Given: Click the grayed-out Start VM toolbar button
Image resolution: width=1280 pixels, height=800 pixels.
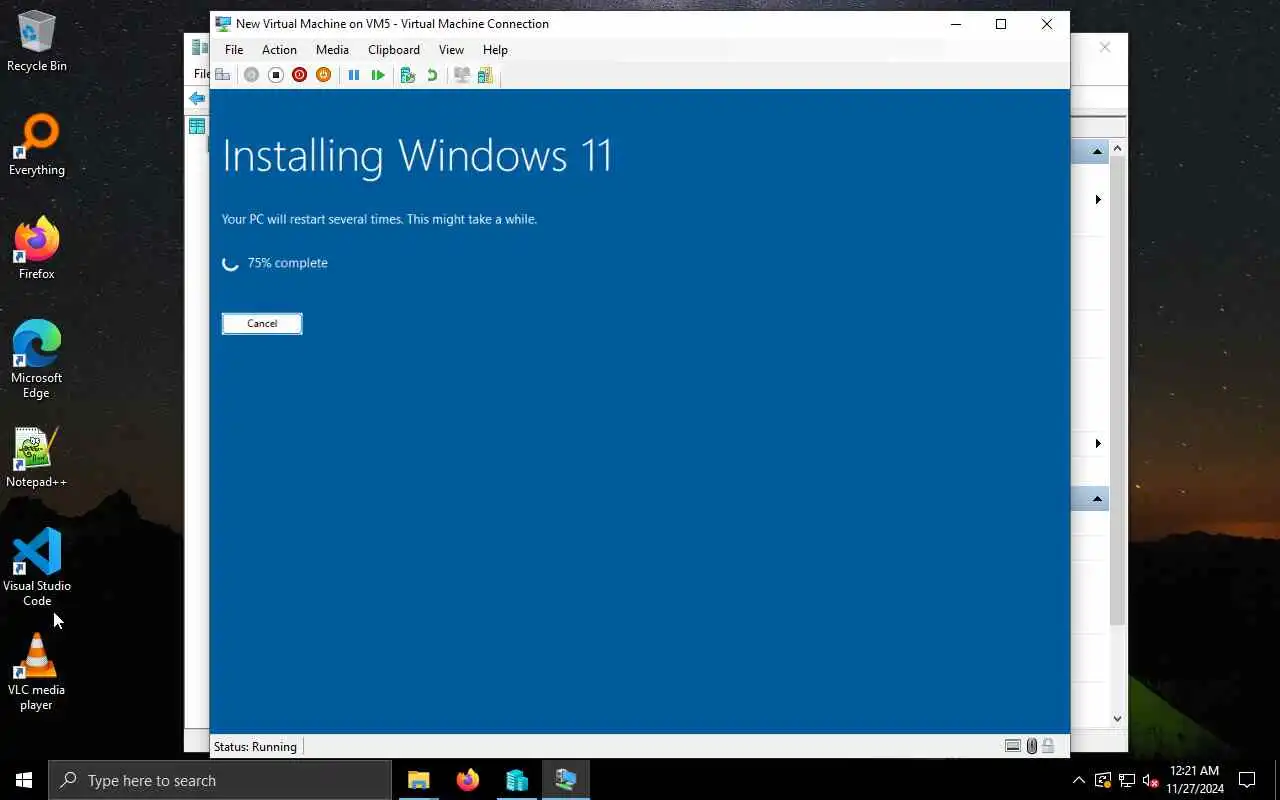Looking at the screenshot, I should pos(251,75).
